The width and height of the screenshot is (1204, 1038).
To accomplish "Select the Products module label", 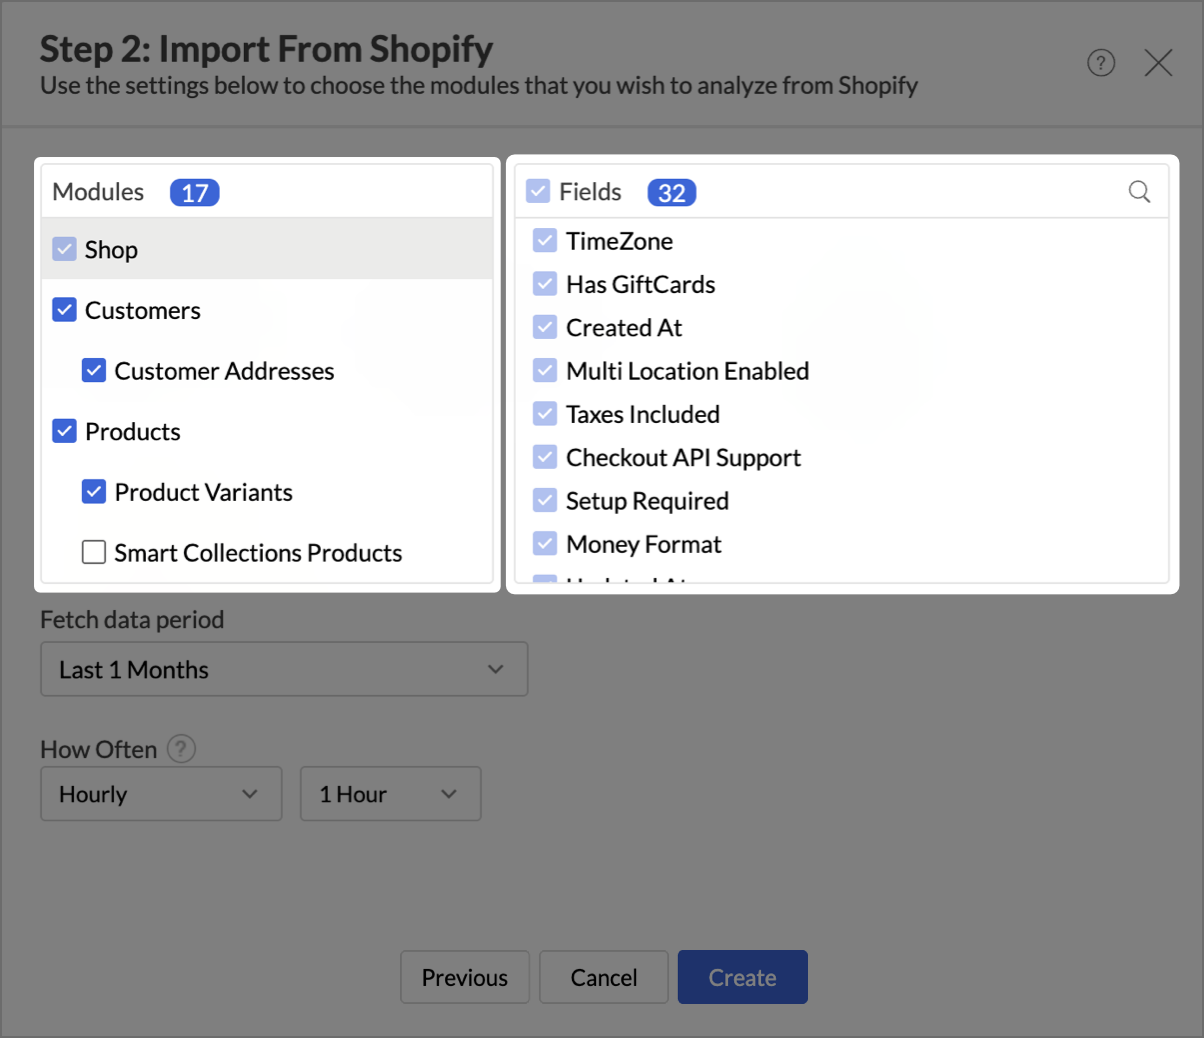I will pyautogui.click(x=133, y=432).
